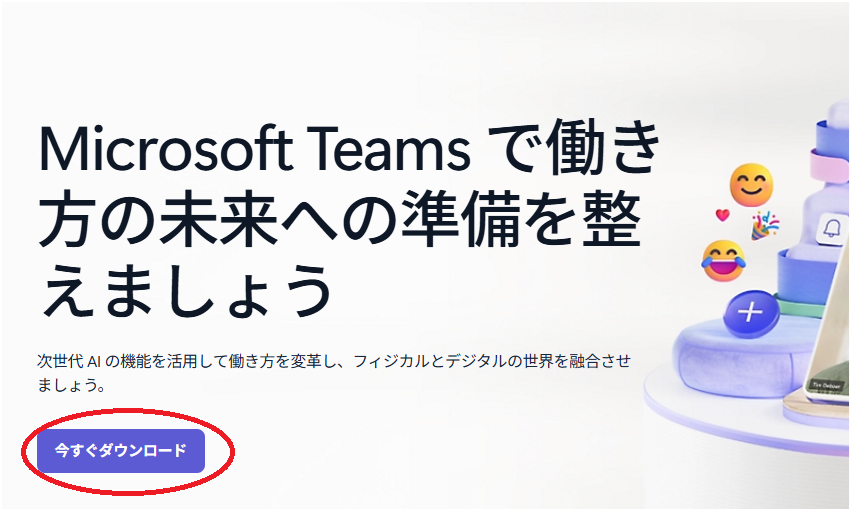Click the Tim Deboer name label on phone
Screen dimensions: 851x511
click(x=827, y=385)
